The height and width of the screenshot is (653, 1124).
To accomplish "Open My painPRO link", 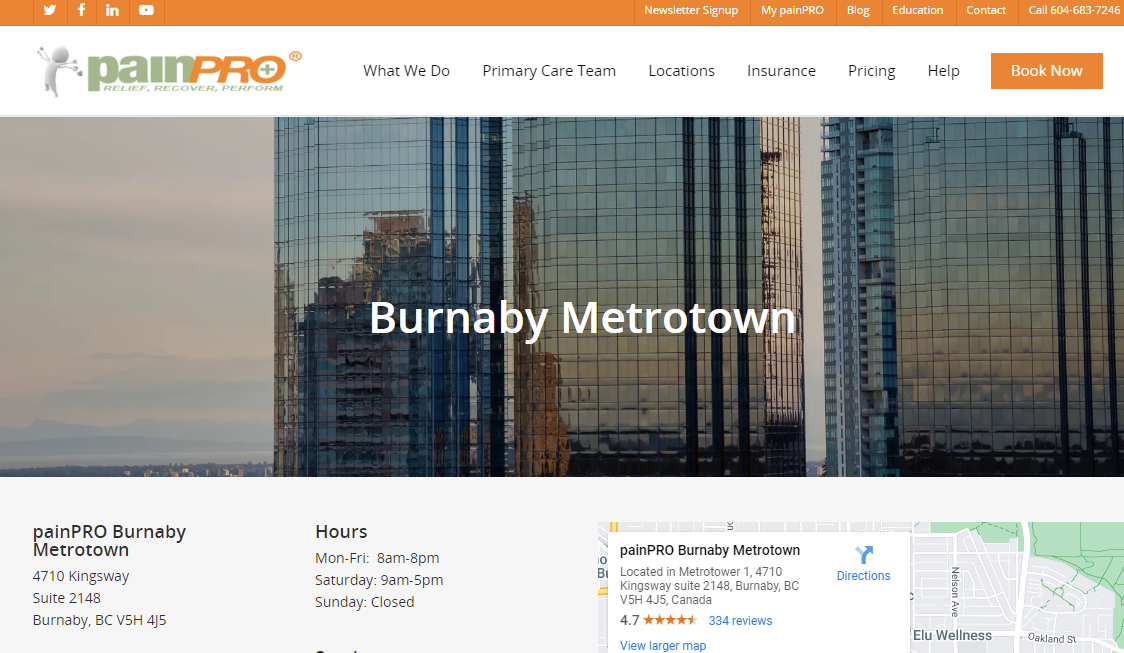I will click(792, 10).
